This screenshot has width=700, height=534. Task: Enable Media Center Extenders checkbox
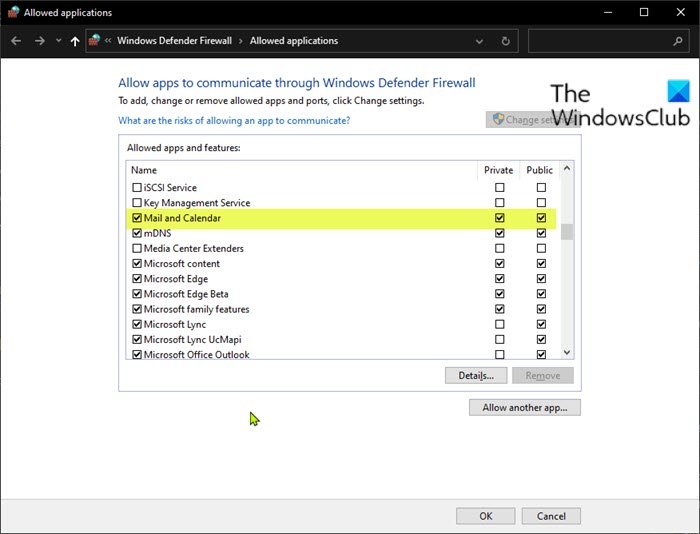[x=137, y=248]
